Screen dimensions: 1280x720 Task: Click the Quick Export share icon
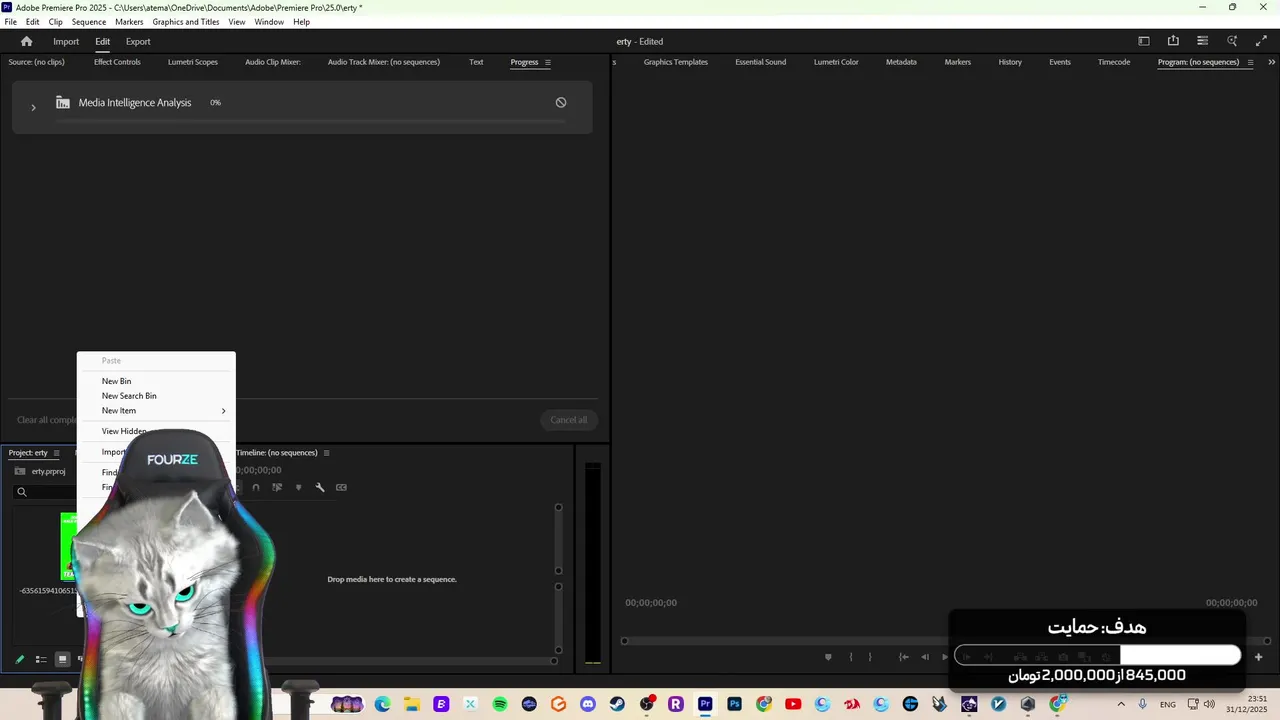(x=1173, y=41)
